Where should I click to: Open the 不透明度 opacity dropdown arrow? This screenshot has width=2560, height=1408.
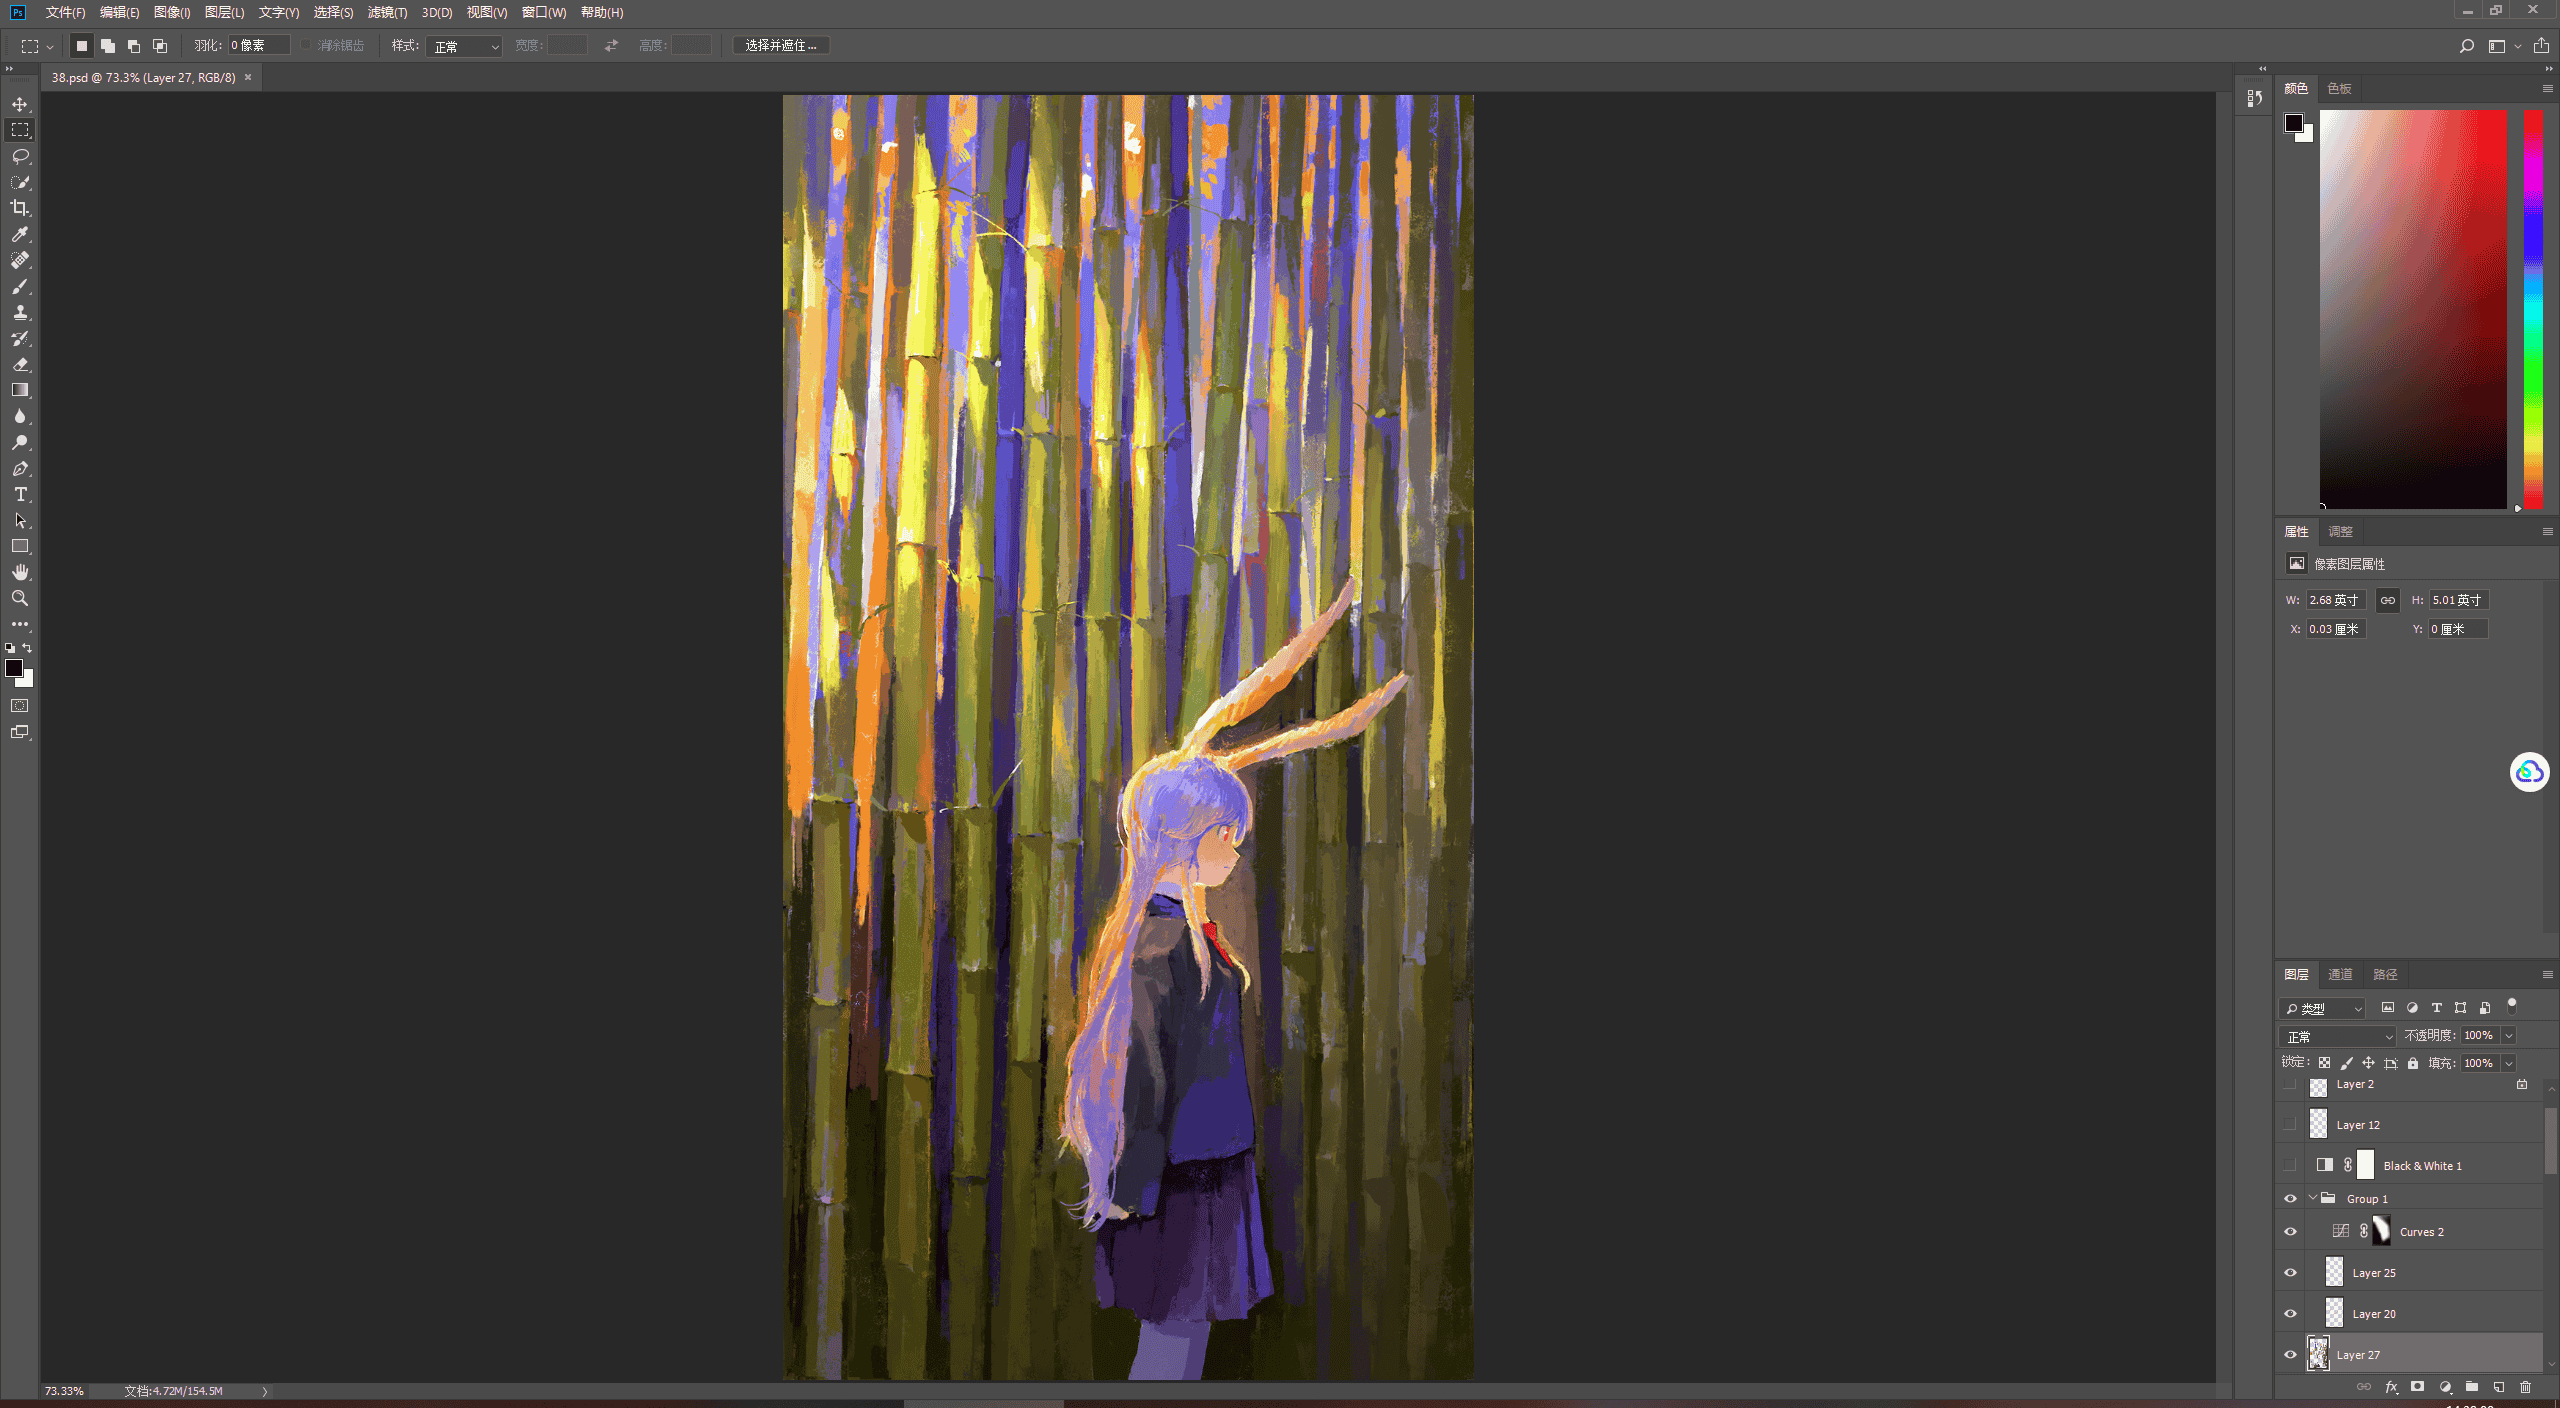2508,1036
